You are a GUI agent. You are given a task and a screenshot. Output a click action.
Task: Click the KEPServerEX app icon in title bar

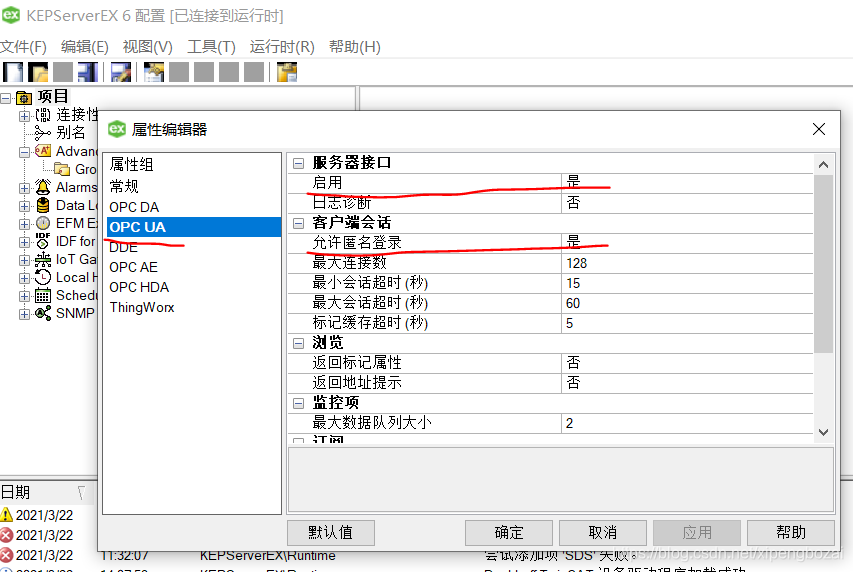pyautogui.click(x=11, y=15)
